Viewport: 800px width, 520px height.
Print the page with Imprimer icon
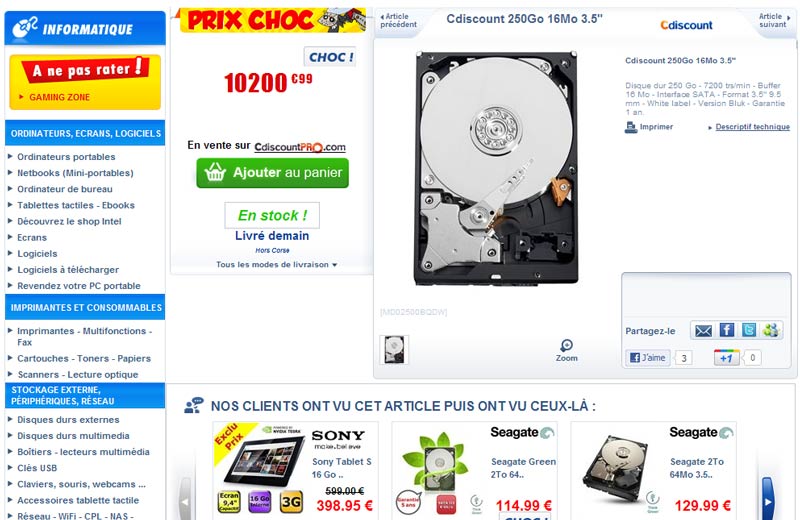pos(631,127)
